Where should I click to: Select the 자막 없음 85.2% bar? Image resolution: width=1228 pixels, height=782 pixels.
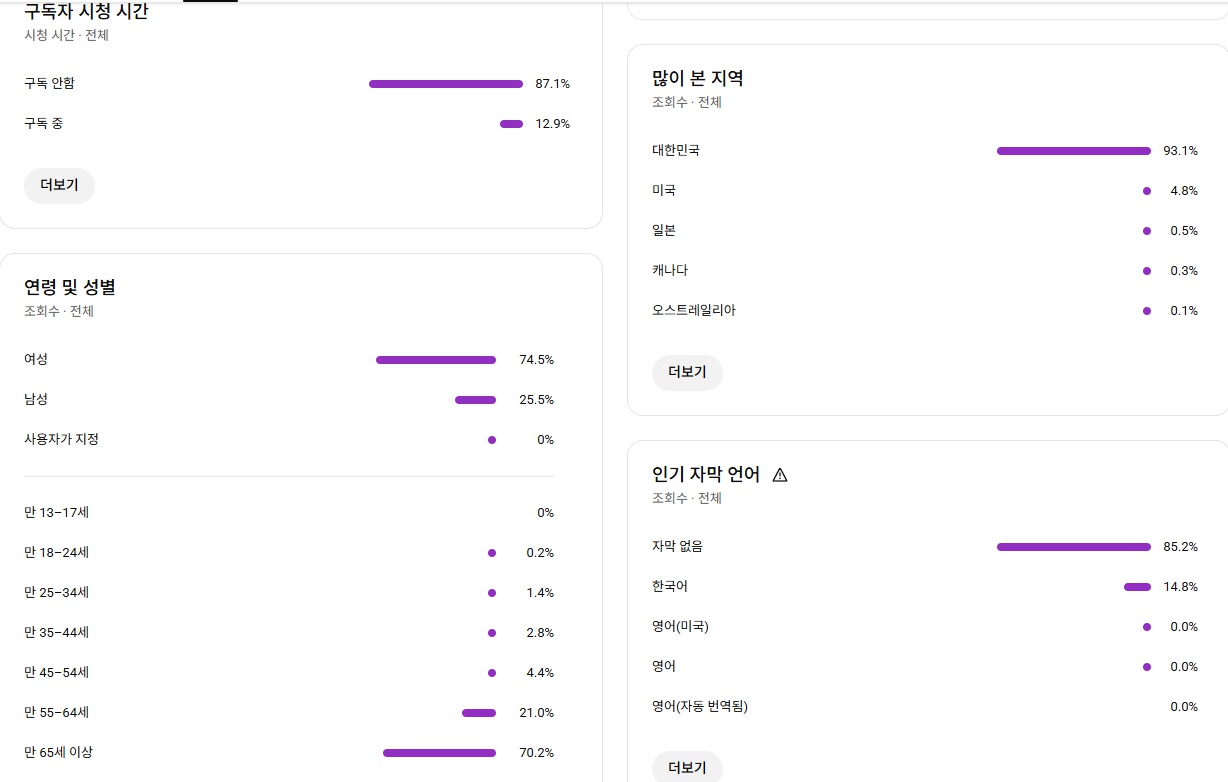click(x=1073, y=547)
